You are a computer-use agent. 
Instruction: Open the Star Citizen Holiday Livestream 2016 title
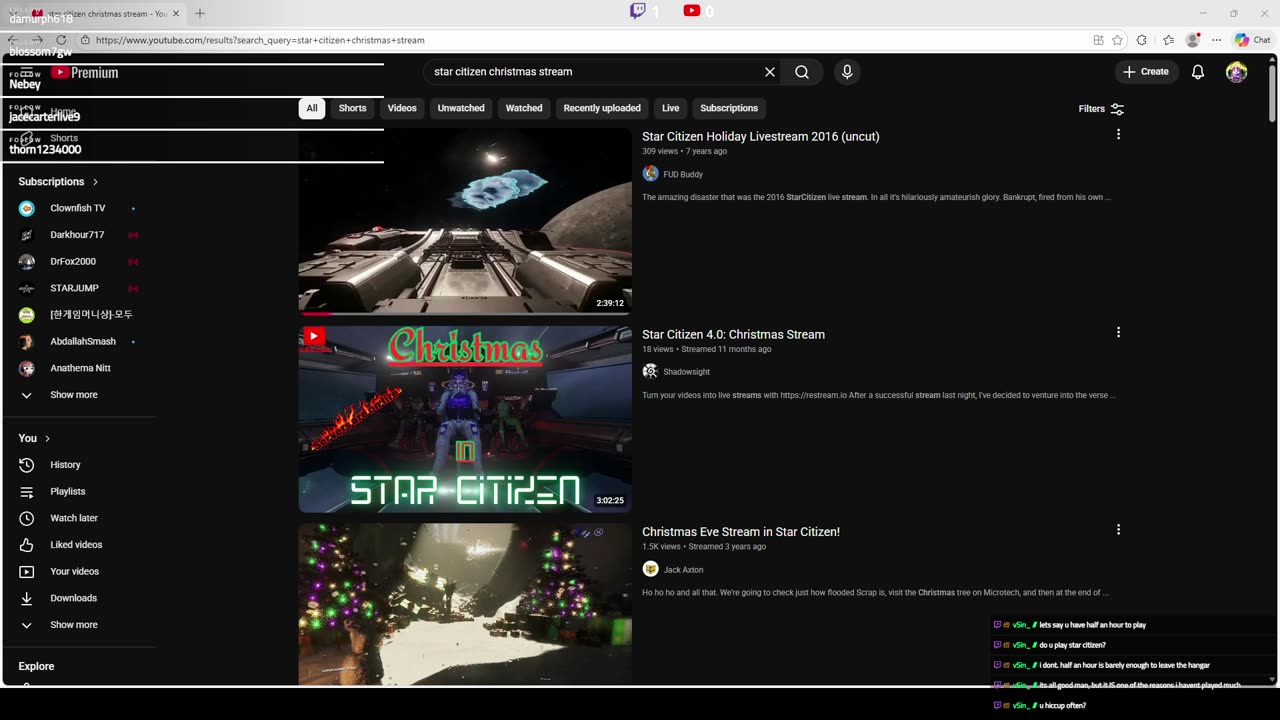(x=761, y=136)
